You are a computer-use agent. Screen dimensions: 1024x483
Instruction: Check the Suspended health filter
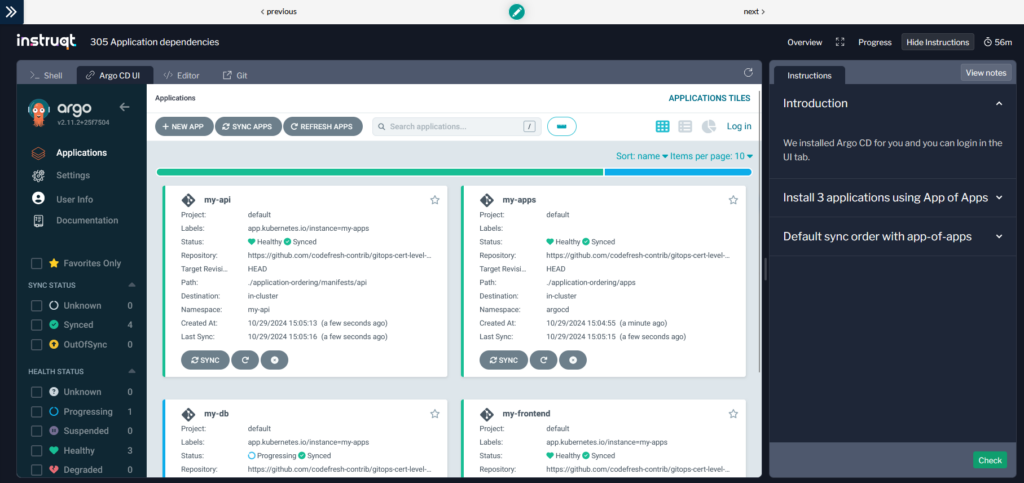tap(37, 431)
